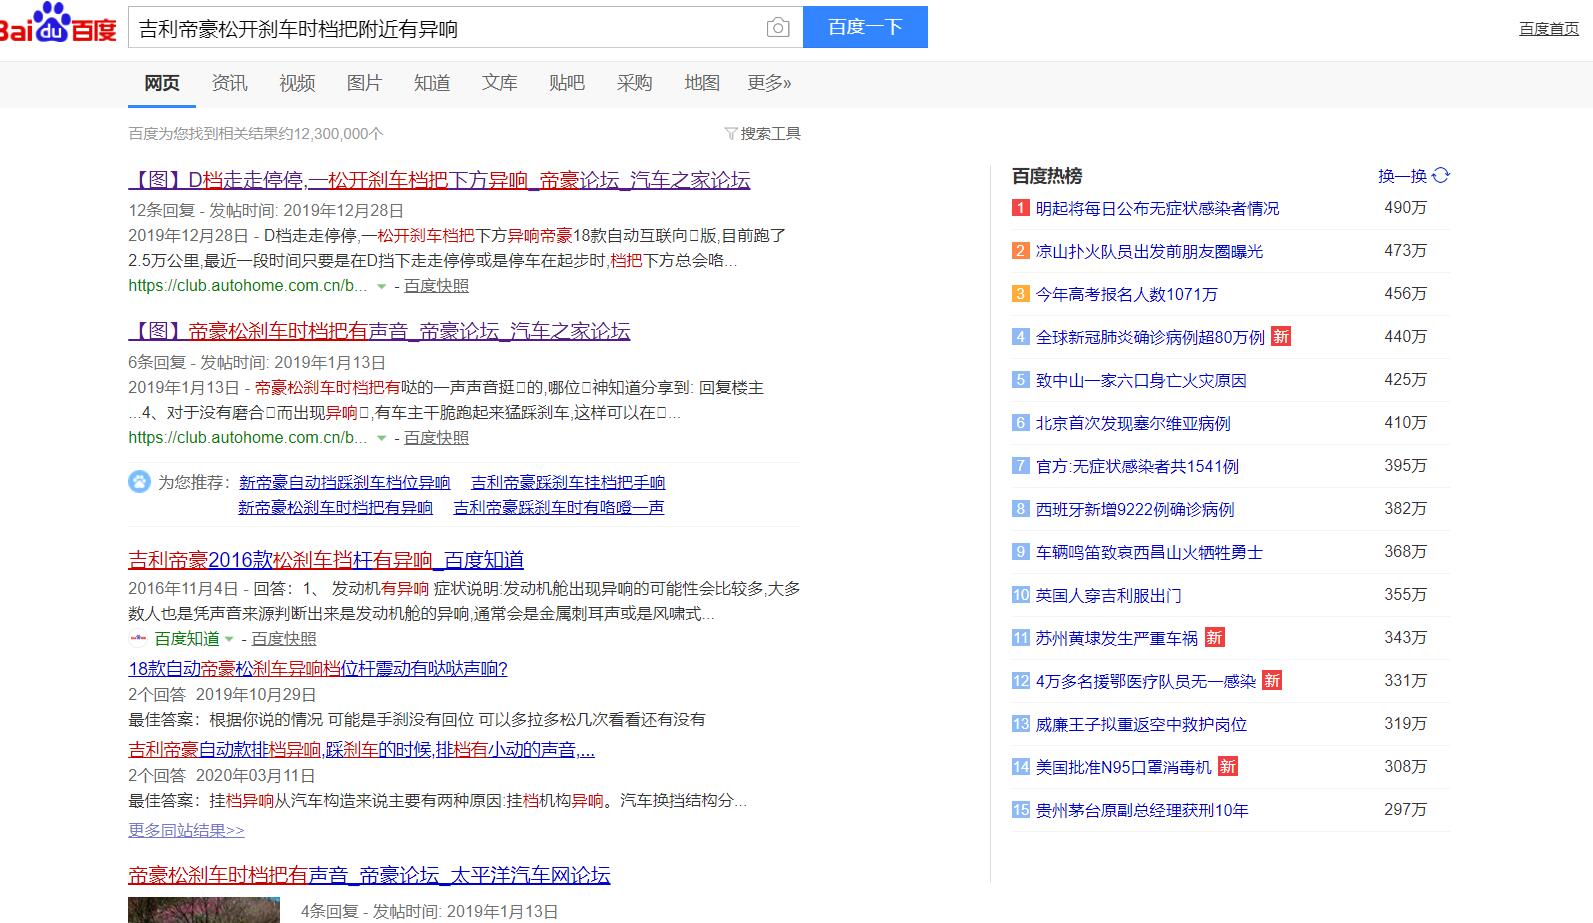
Task: Click 换一换 to refresh hot list
Action: 1402,176
